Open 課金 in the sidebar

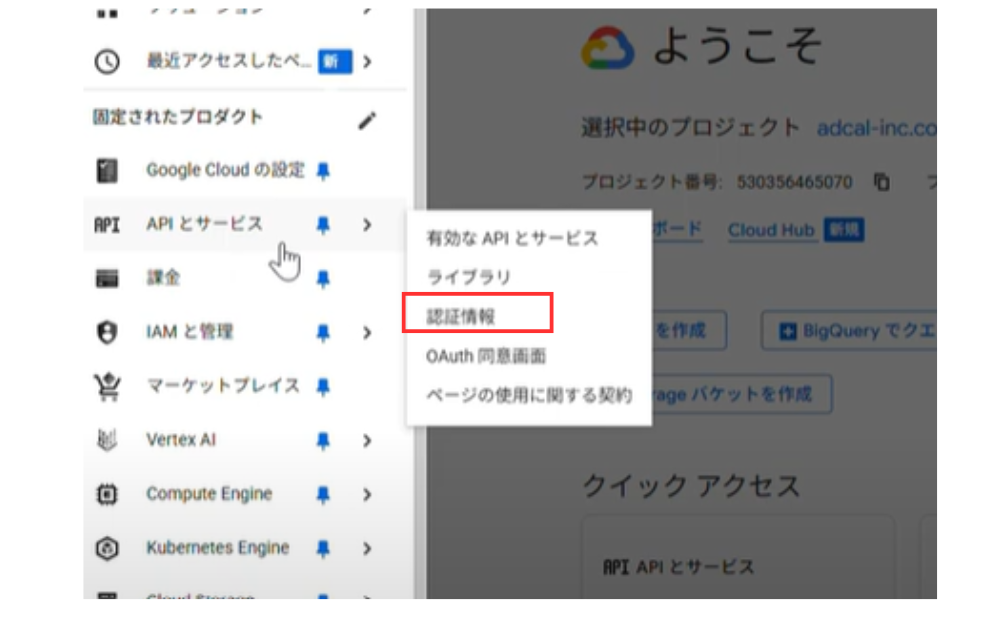coord(163,278)
